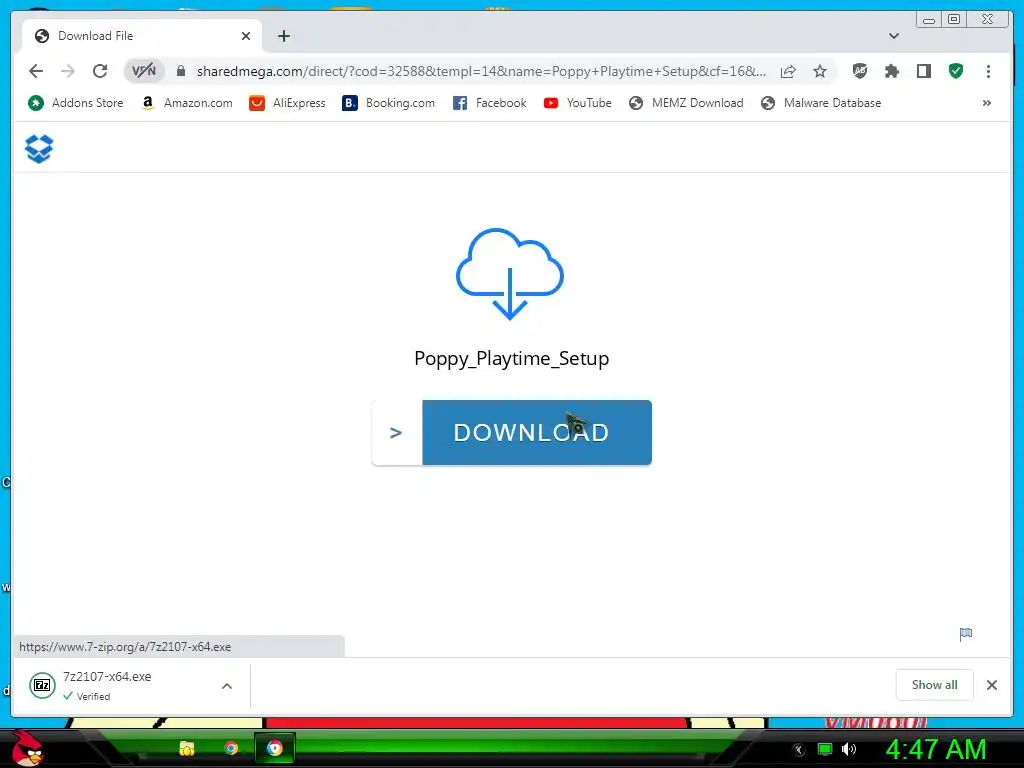
Task: Open the Addons Store bookmark
Action: (x=75, y=103)
